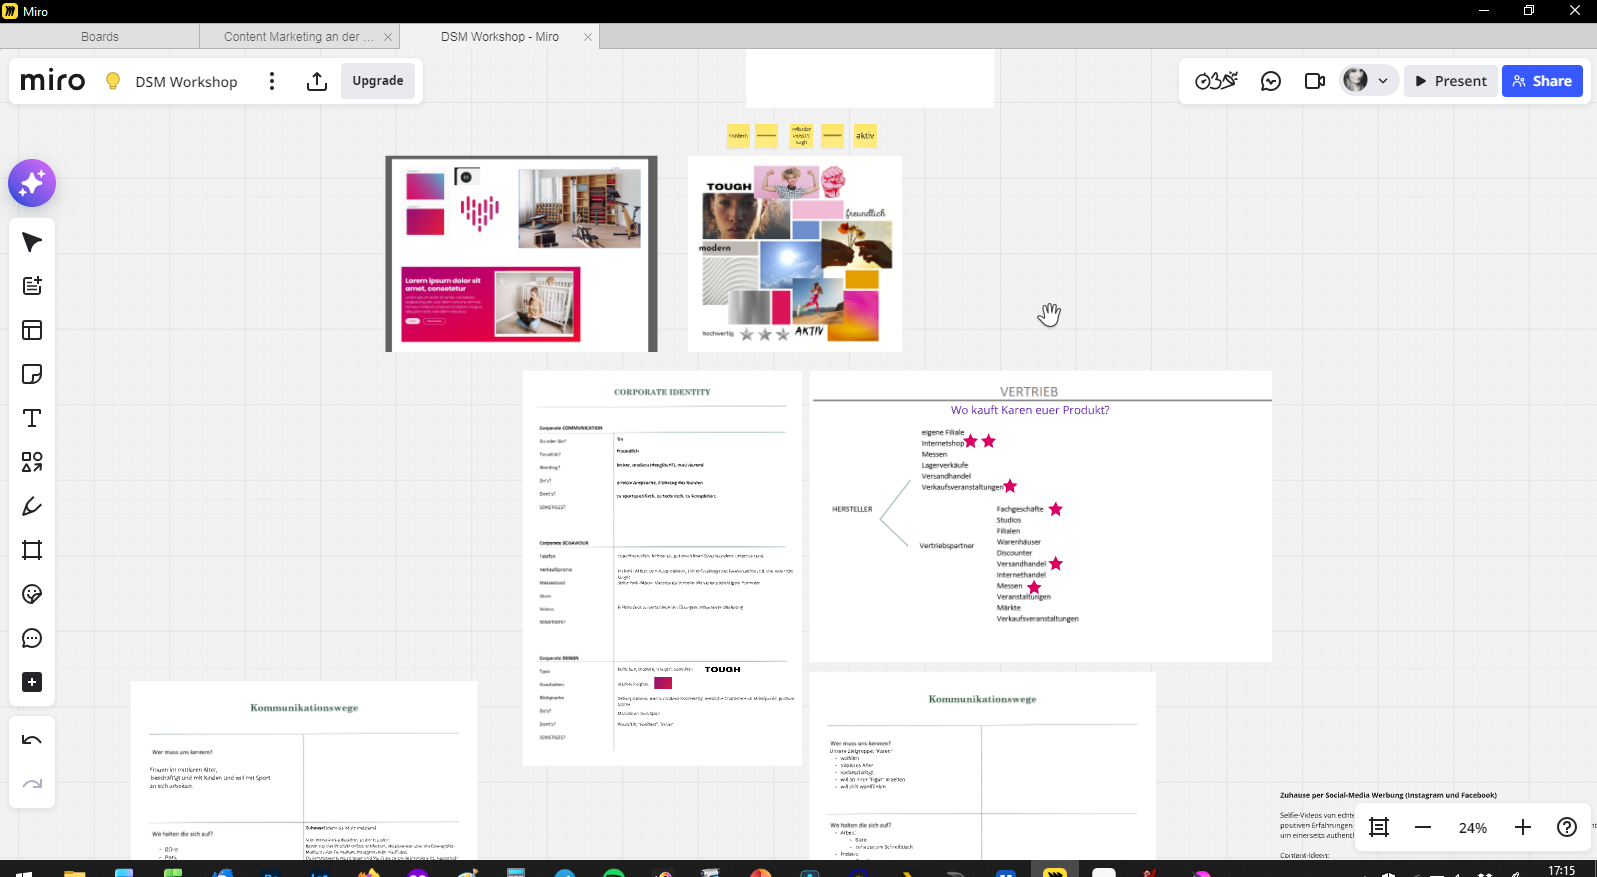Viewport: 1597px width, 877px height.
Task: Toggle the video call camera icon
Action: click(1314, 81)
